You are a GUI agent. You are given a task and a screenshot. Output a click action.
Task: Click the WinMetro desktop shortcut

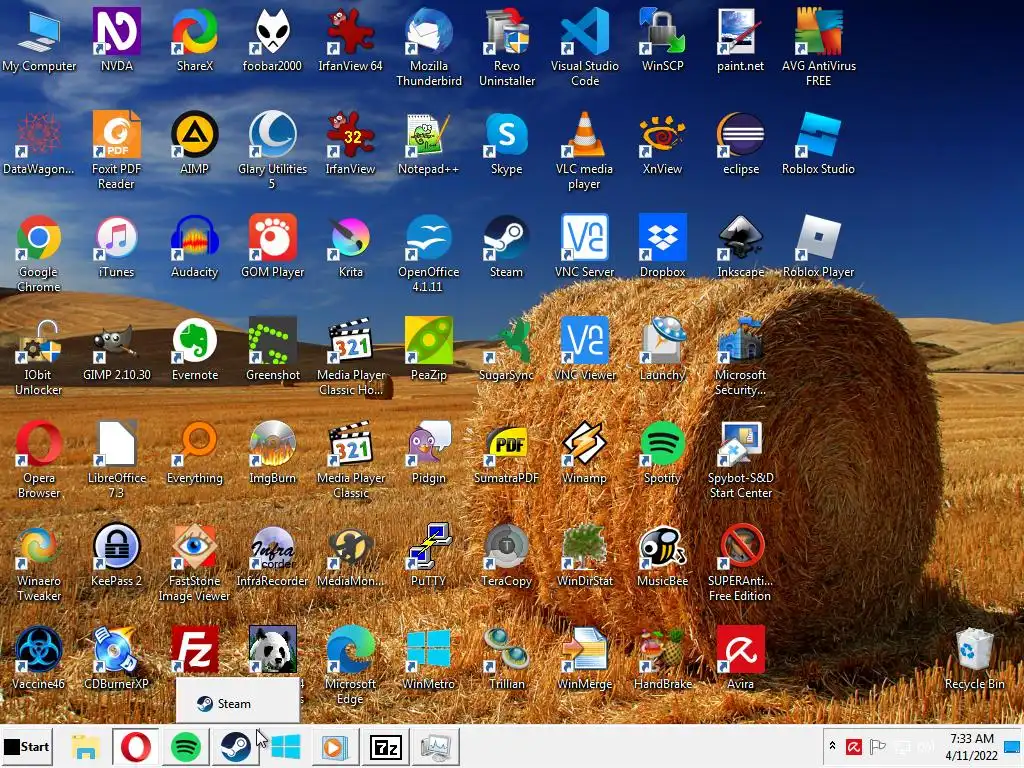click(x=428, y=658)
